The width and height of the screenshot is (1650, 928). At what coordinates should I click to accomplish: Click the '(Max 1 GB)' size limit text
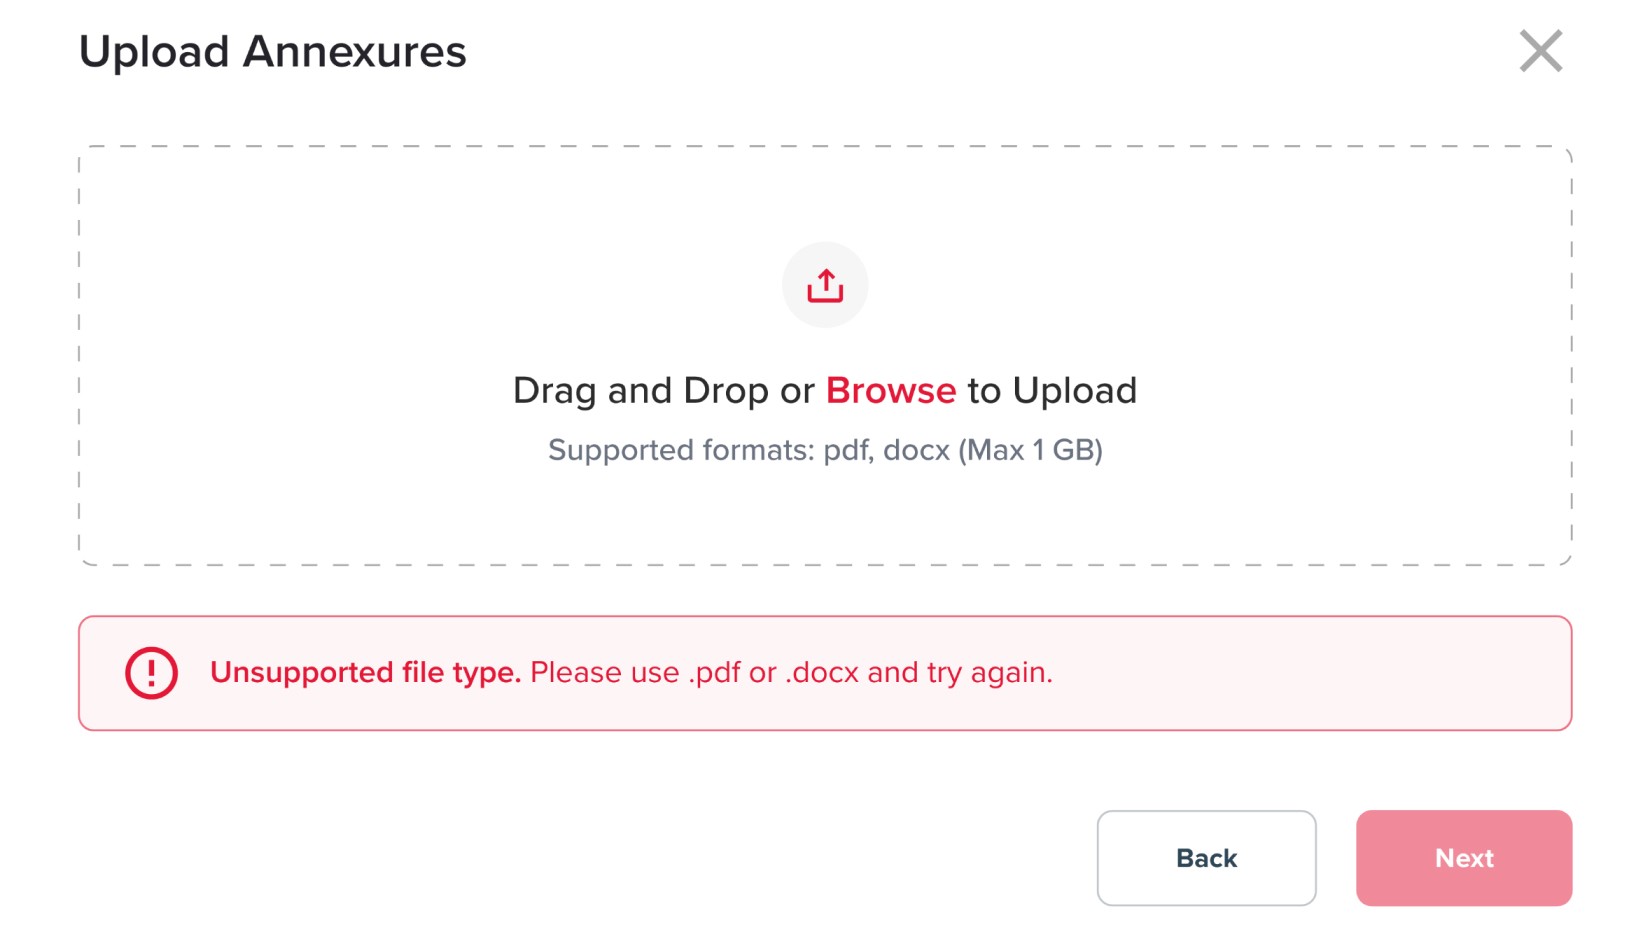click(1030, 450)
